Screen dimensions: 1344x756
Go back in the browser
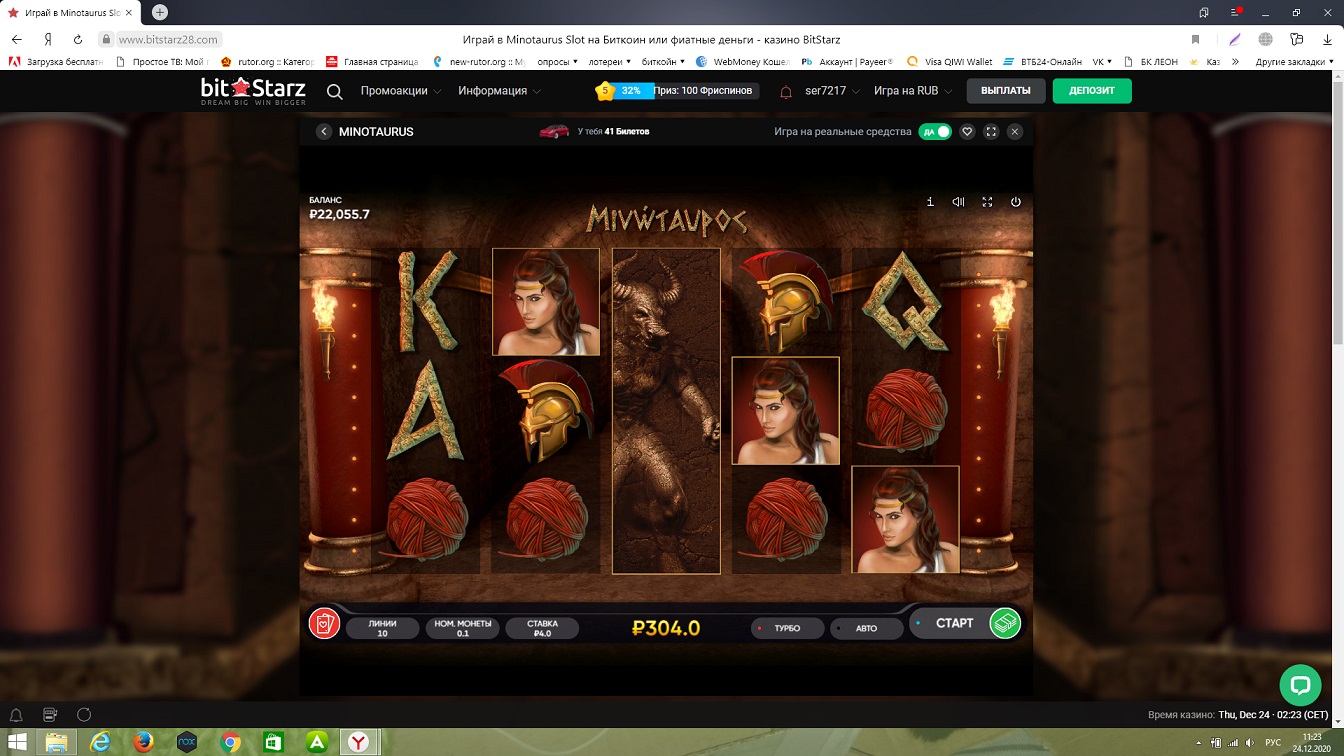tap(16, 40)
